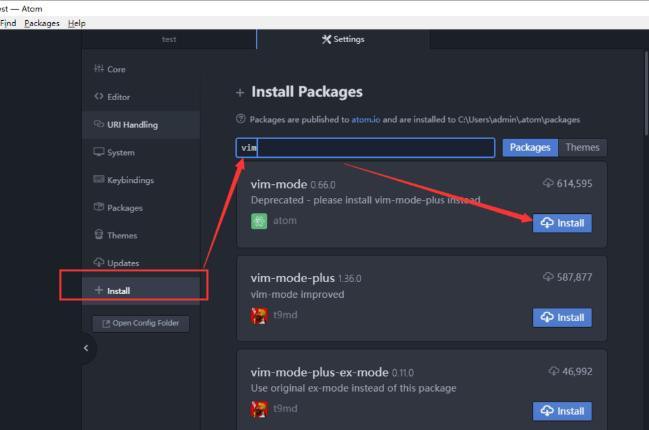
Task: Click the Updates cloud download icon
Action: 99,262
